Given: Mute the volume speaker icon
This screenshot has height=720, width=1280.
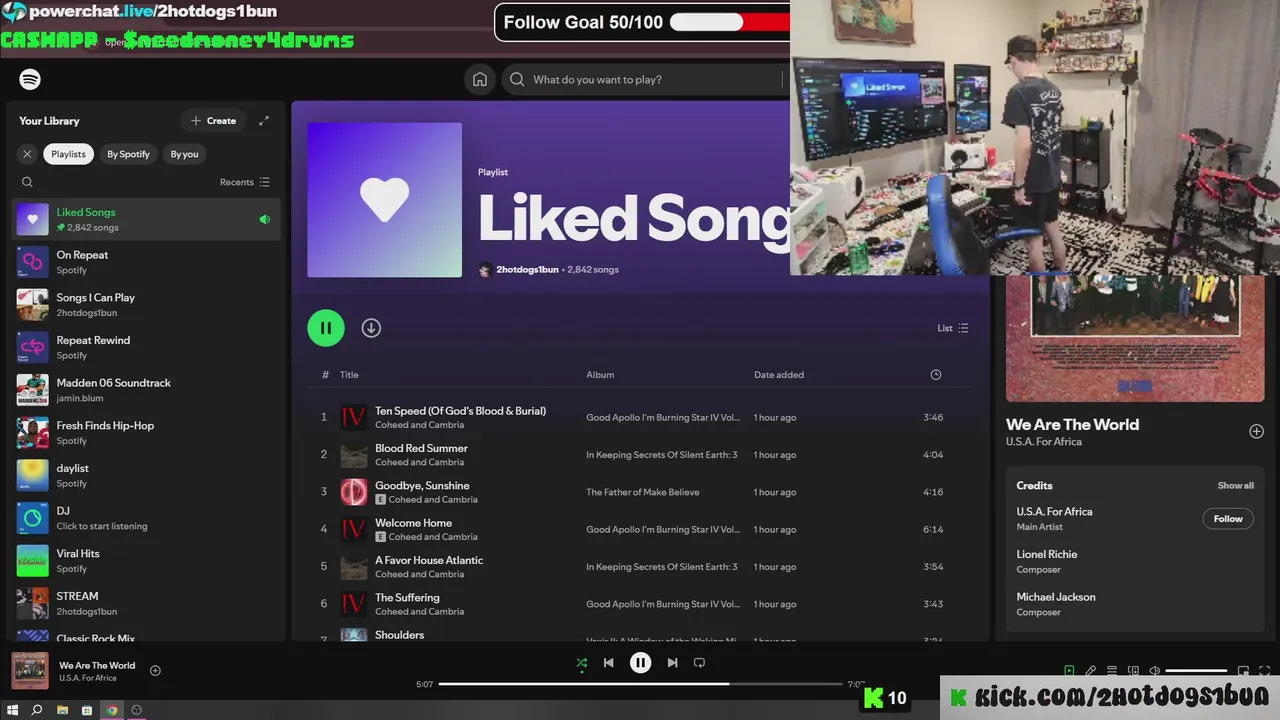Looking at the screenshot, I should point(1154,671).
